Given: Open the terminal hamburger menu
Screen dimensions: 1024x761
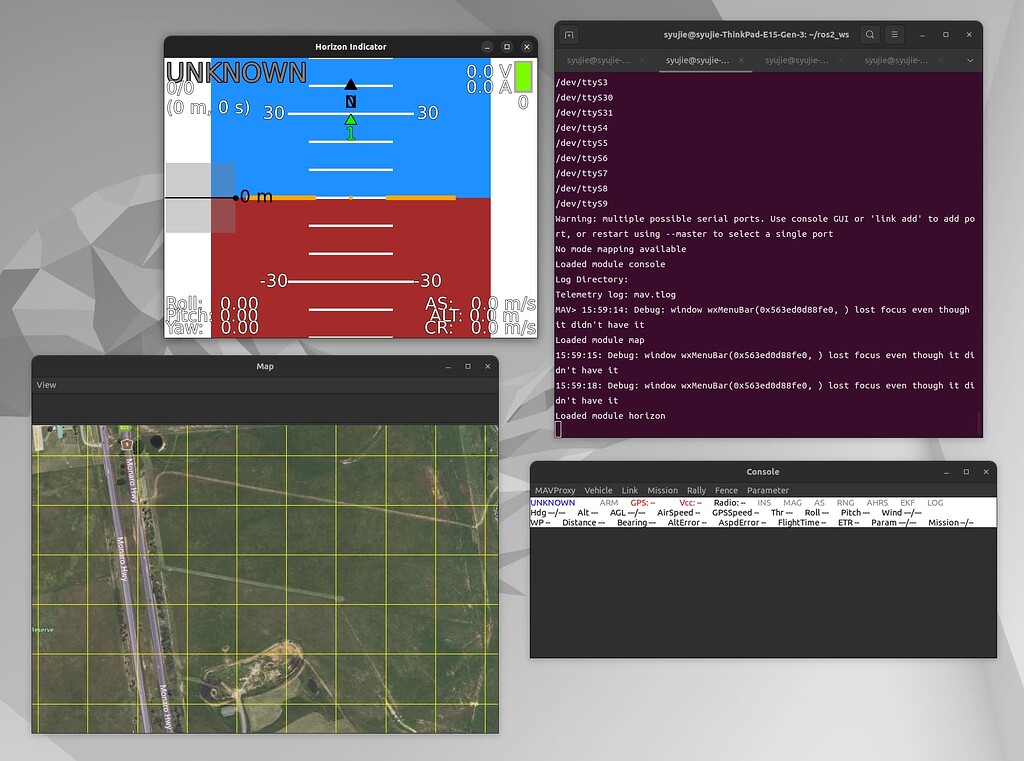Looking at the screenshot, I should pos(894,35).
